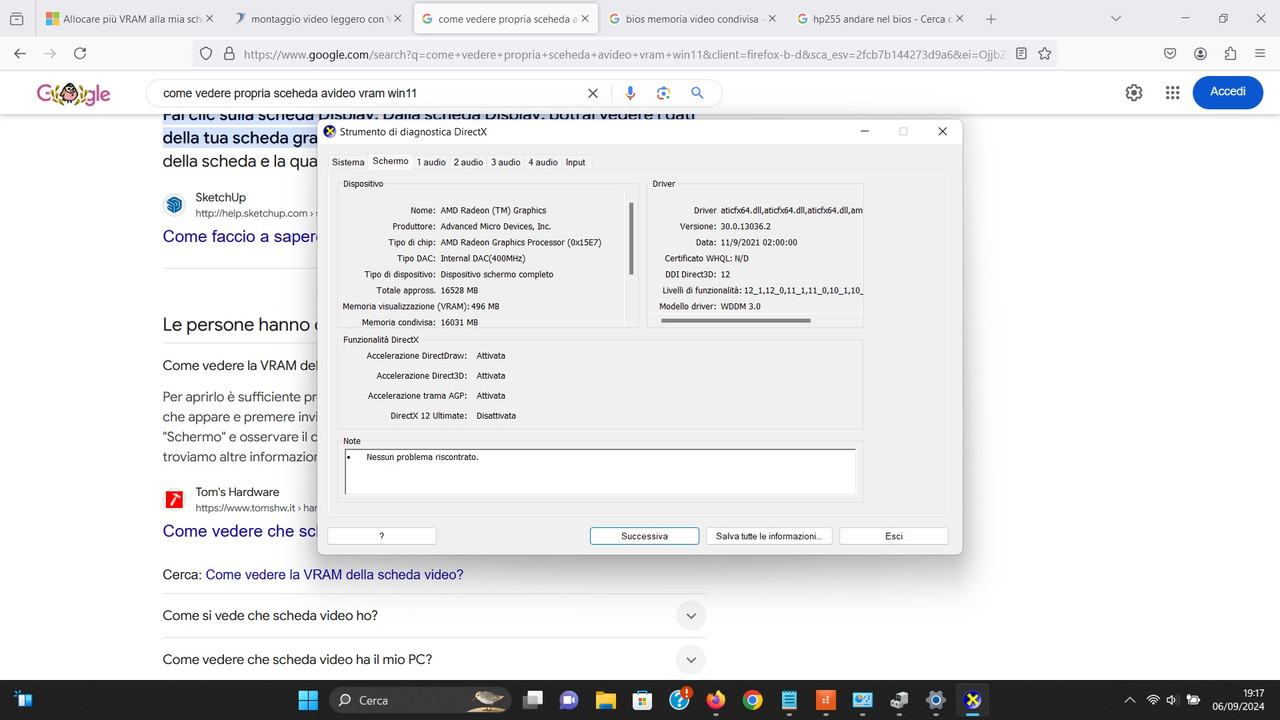Clear the search query with the X icon
Screen dimensions: 1280x720
pyautogui.click(x=592, y=92)
